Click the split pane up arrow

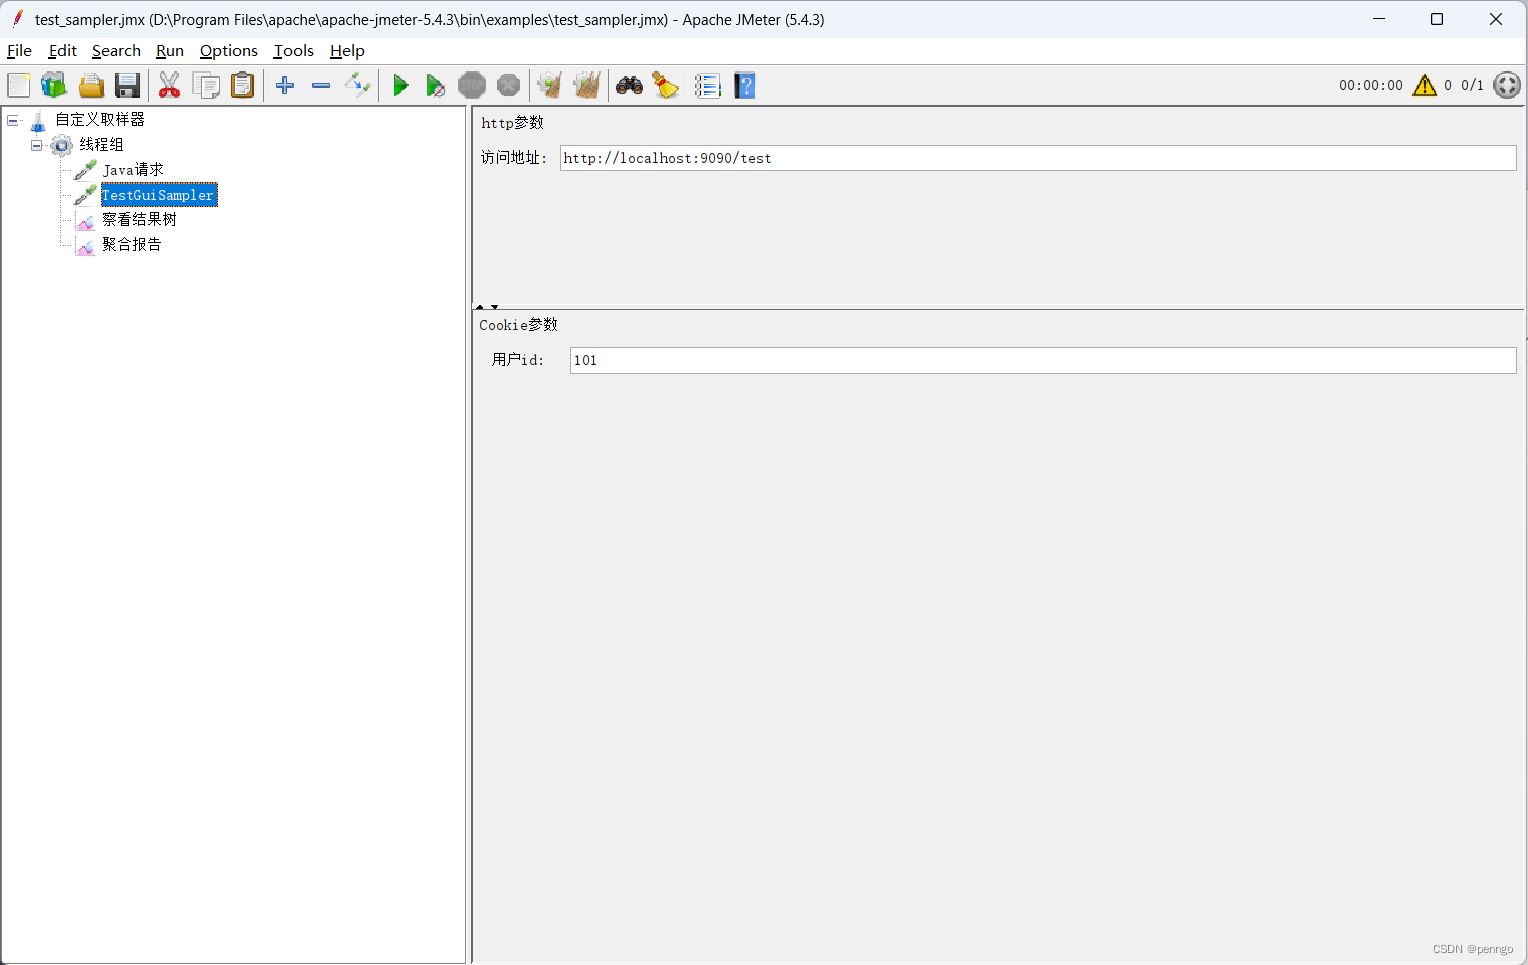click(x=480, y=307)
